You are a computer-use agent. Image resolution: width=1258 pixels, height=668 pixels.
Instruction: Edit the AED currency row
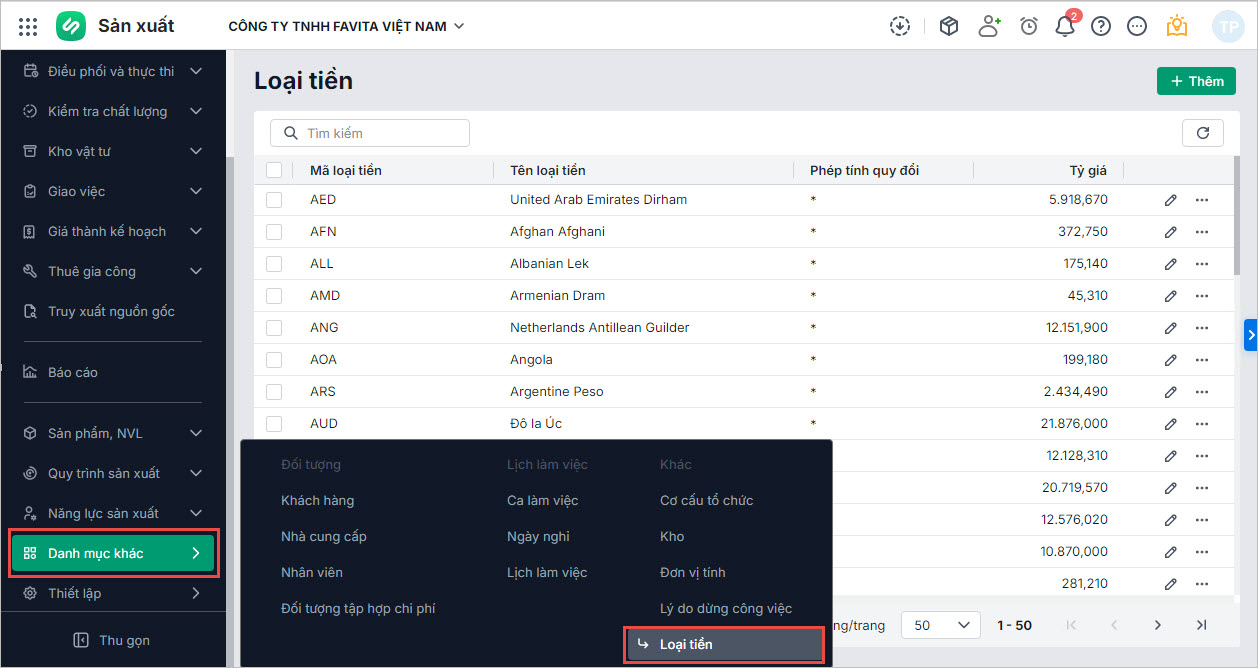(x=1170, y=200)
